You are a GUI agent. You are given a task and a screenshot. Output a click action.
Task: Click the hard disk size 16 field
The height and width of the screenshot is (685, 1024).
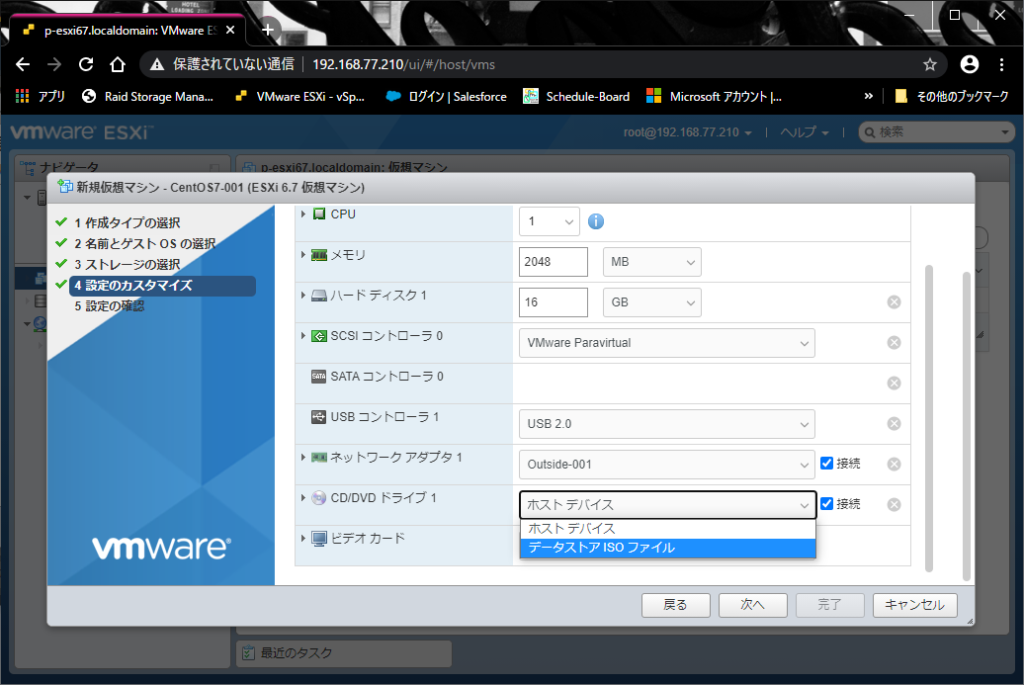[553, 302]
